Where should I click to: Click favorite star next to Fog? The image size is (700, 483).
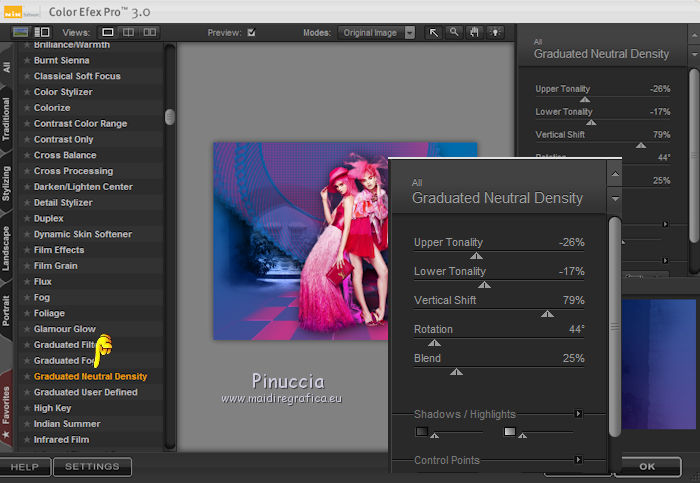[x=27, y=297]
